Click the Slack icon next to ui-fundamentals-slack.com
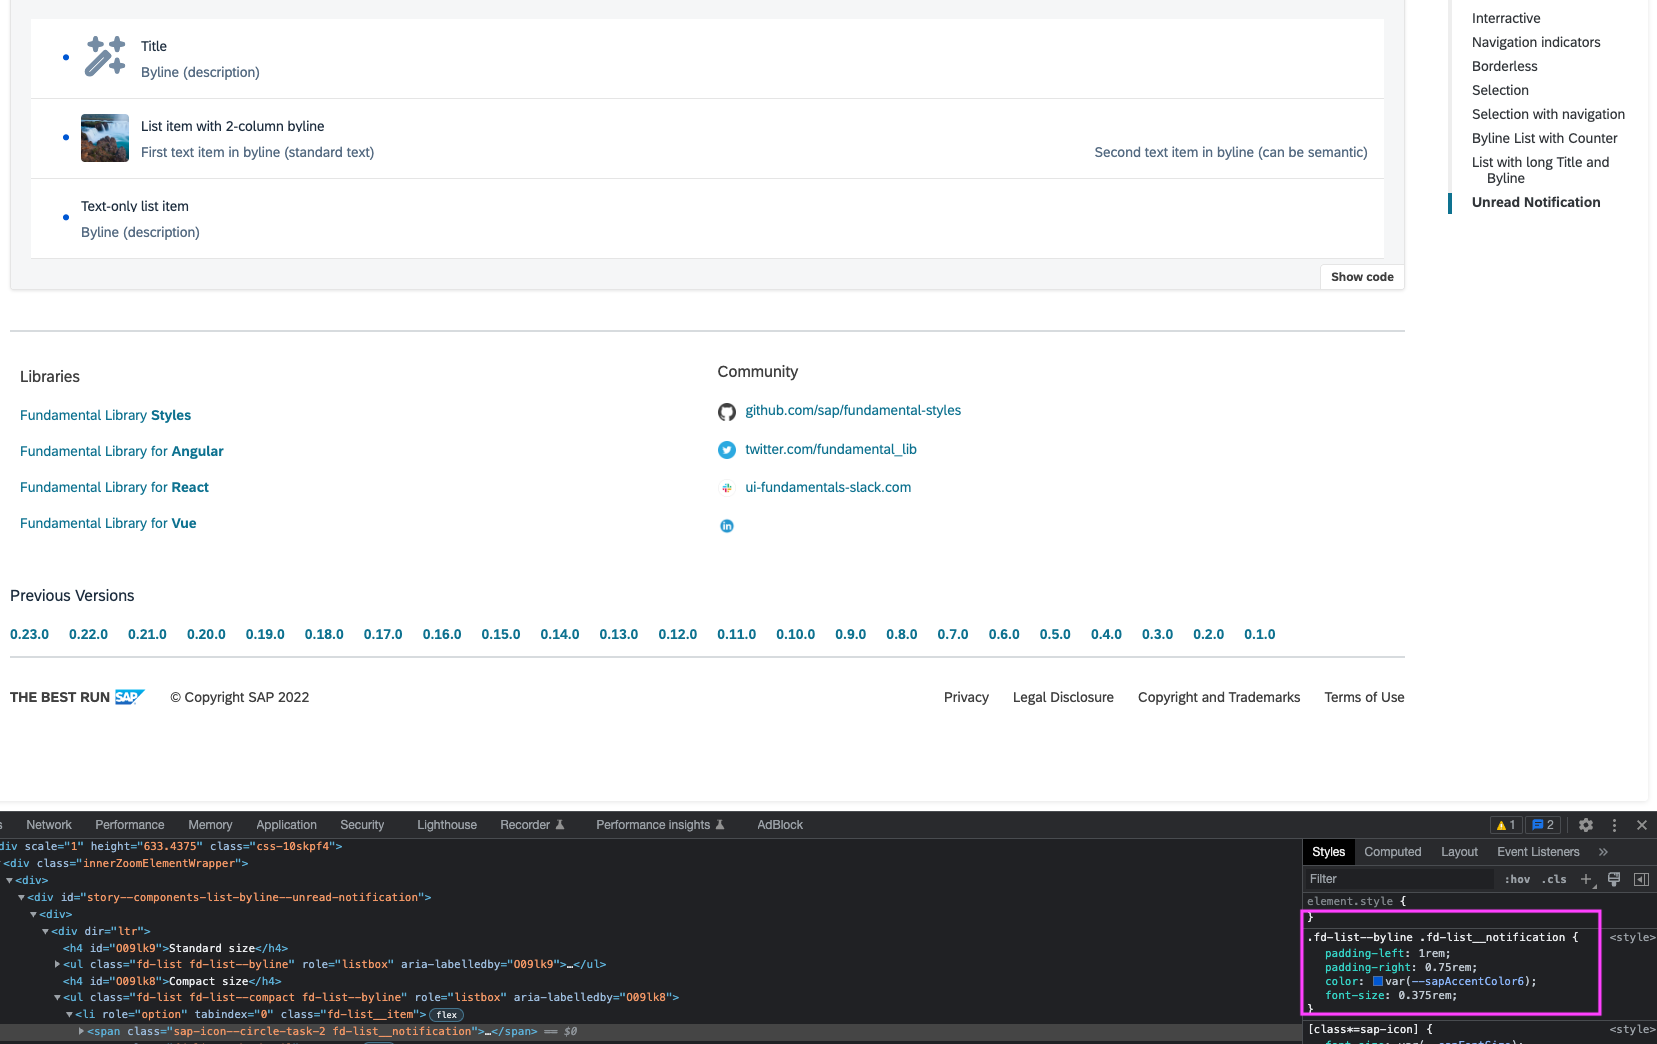The height and width of the screenshot is (1044, 1657). [727, 488]
